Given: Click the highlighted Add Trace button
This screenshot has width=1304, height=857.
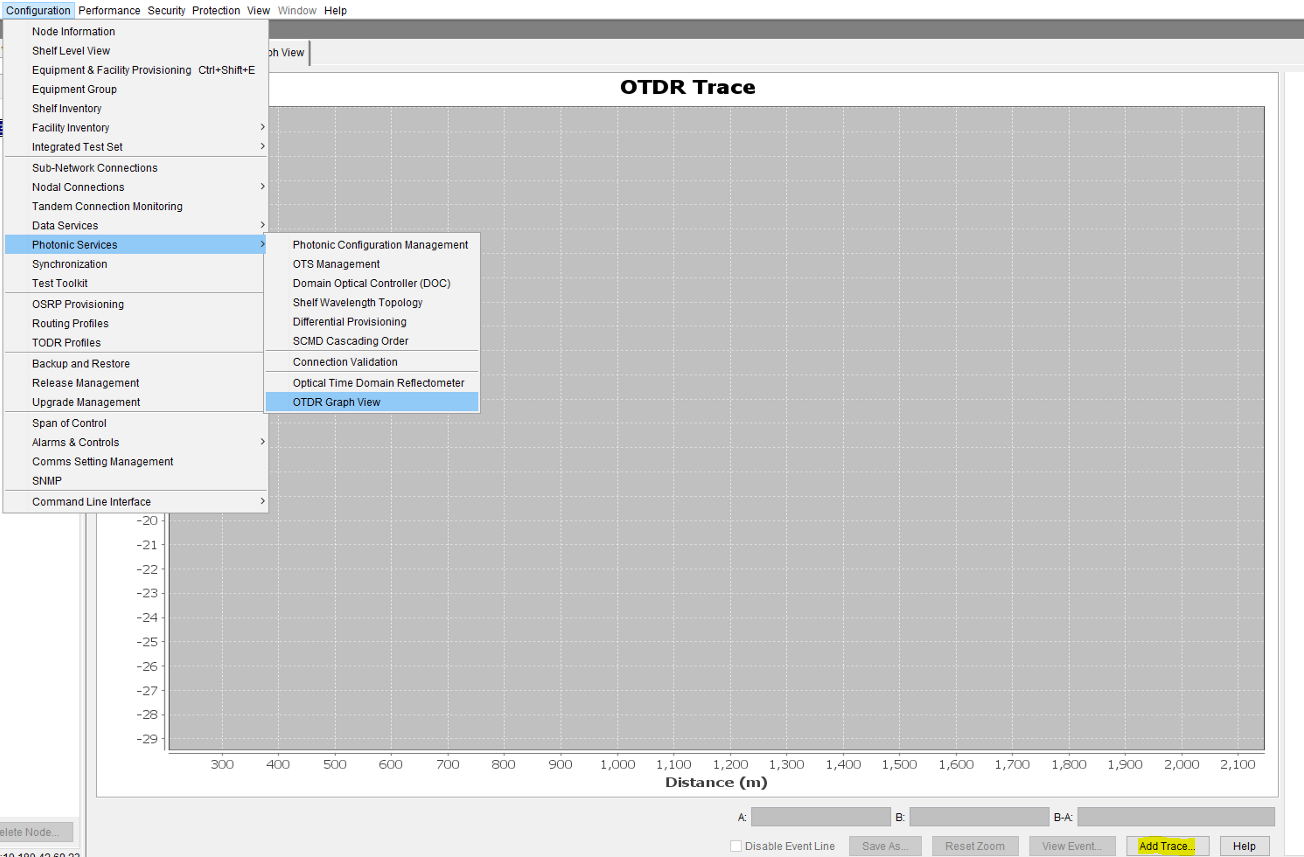Looking at the screenshot, I should (x=1166, y=845).
